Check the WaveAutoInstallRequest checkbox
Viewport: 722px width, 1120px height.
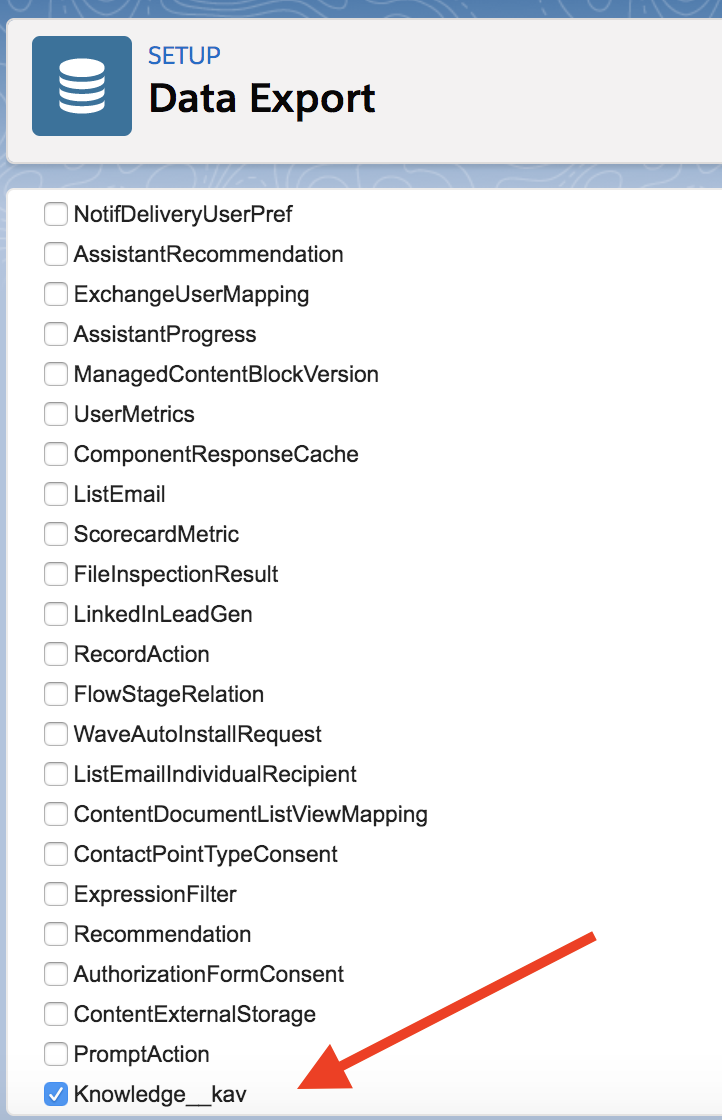point(56,734)
